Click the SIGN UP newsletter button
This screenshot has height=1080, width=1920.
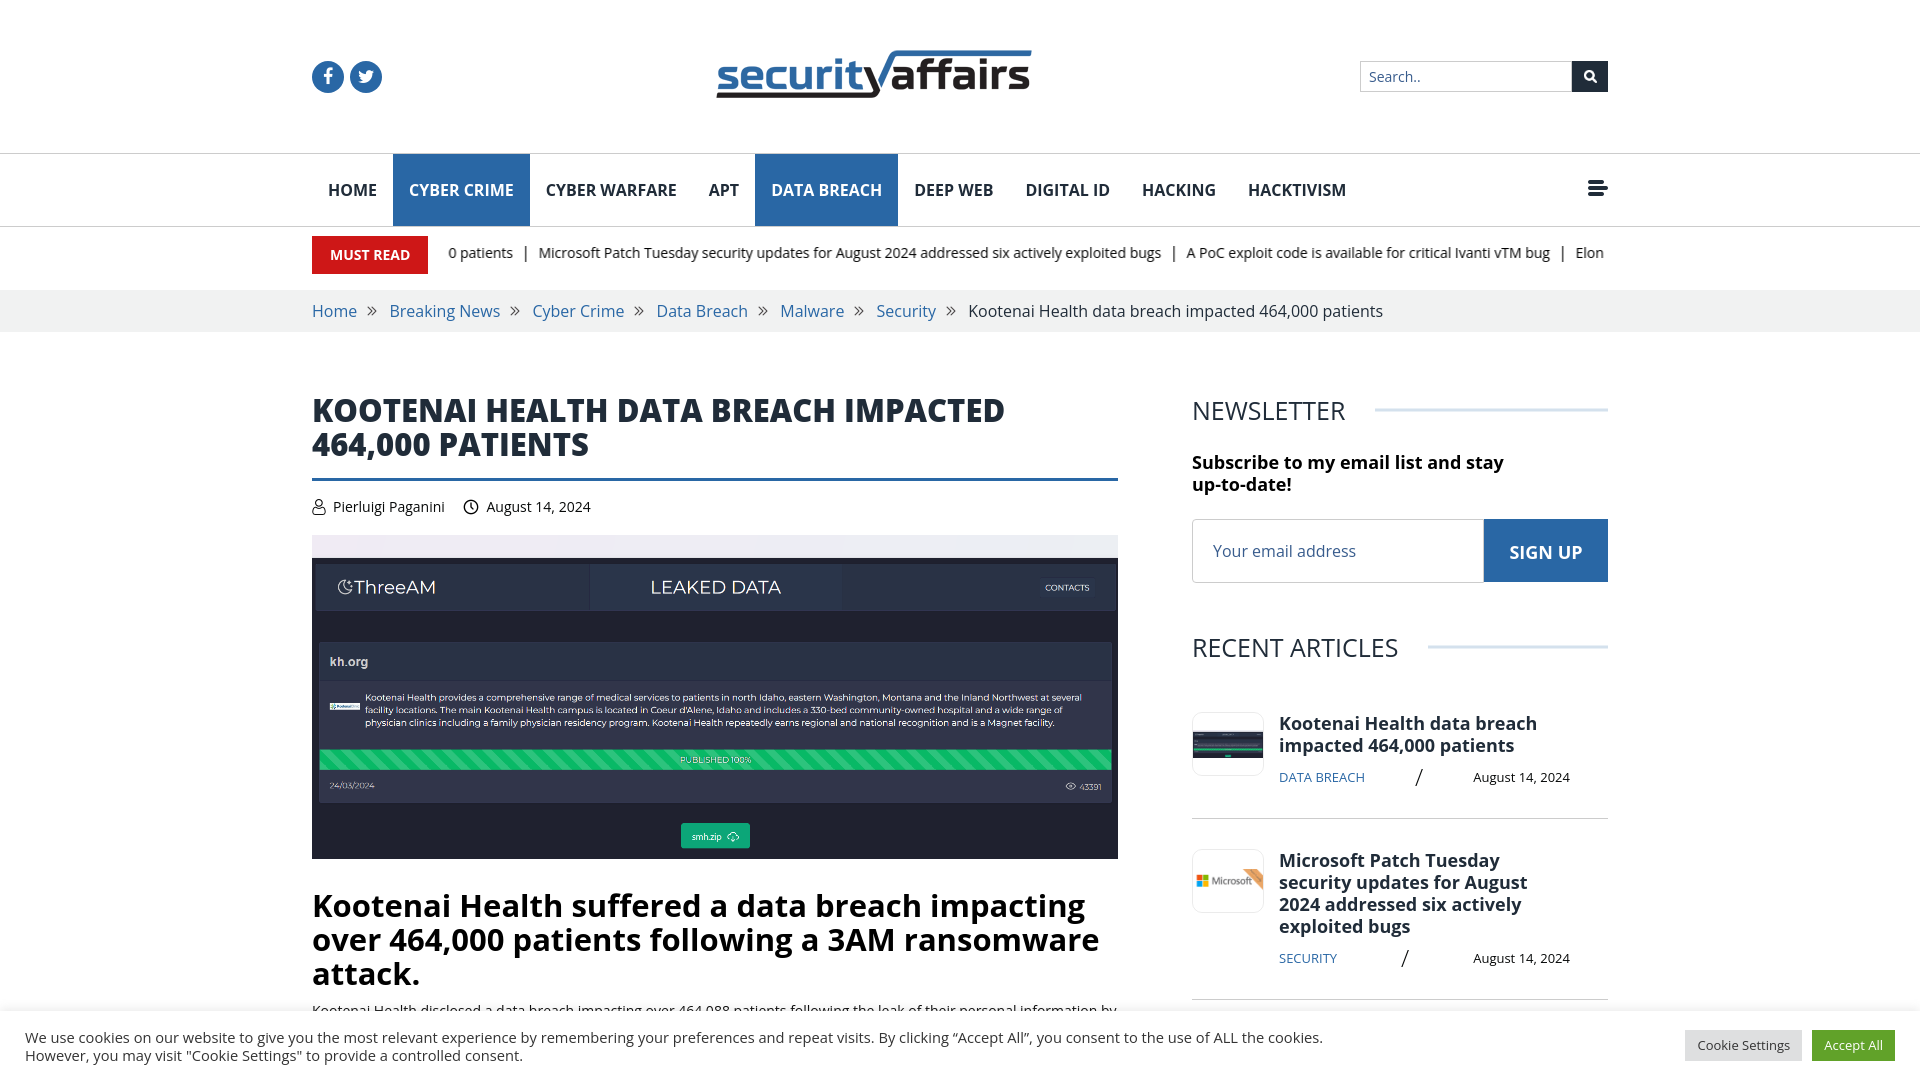pos(1544,551)
